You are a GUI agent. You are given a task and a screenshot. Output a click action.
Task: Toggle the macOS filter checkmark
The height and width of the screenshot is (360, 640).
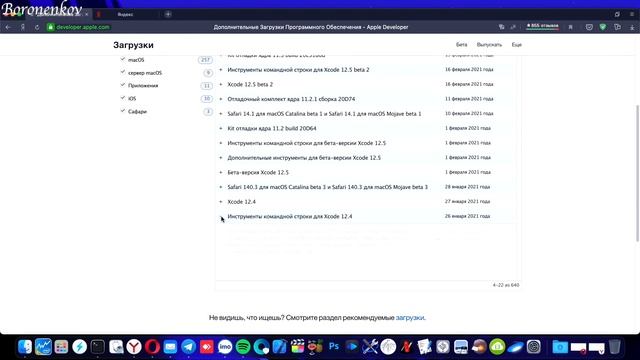(x=122, y=59)
